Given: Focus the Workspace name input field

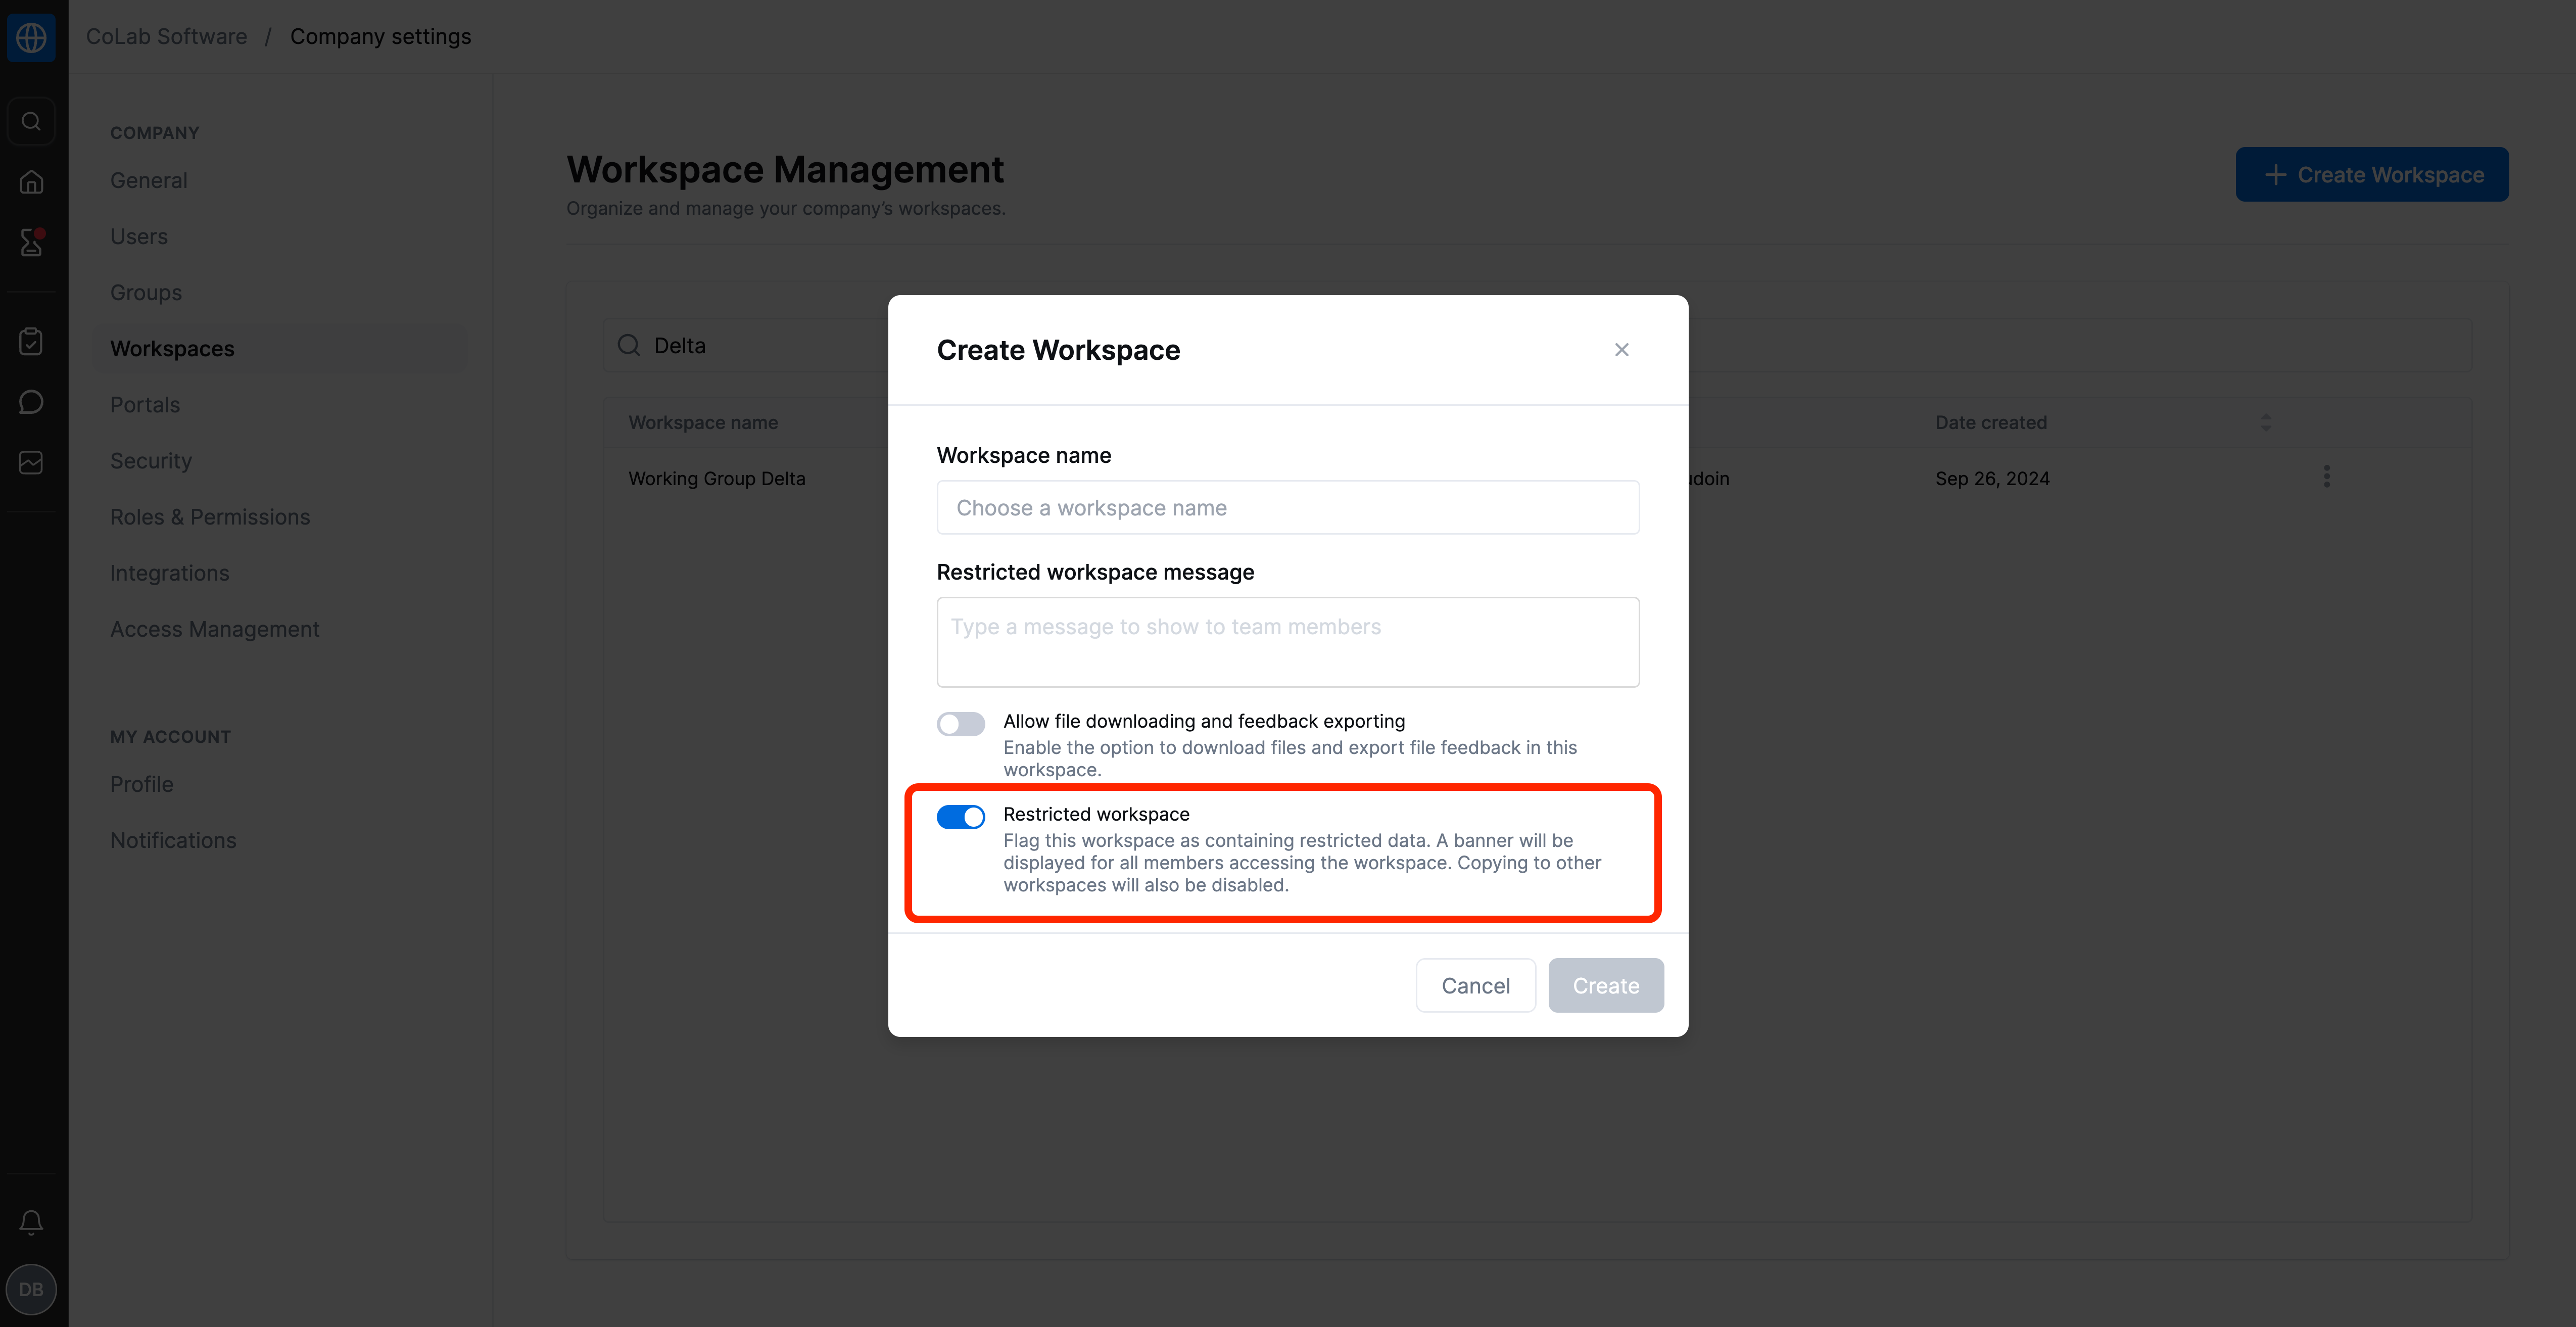Looking at the screenshot, I should coord(1288,508).
